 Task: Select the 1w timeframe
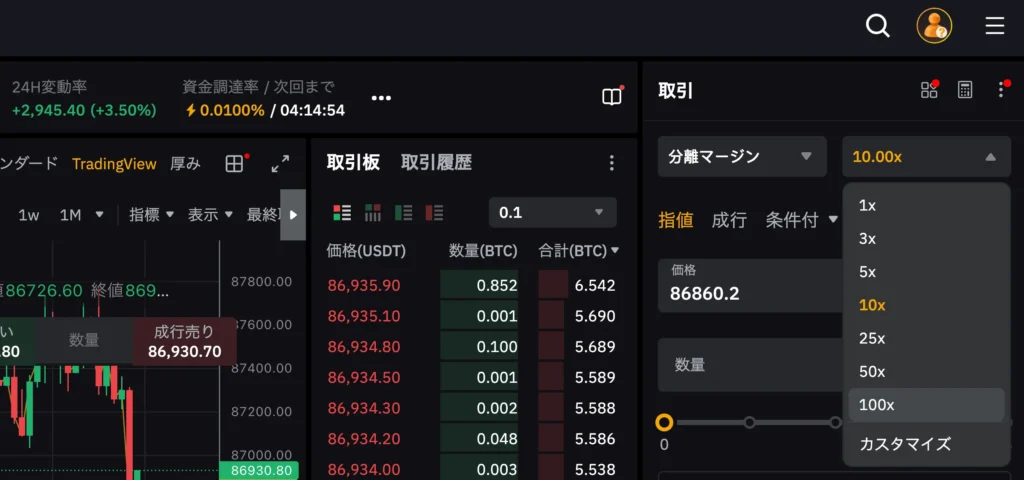[x=29, y=215]
